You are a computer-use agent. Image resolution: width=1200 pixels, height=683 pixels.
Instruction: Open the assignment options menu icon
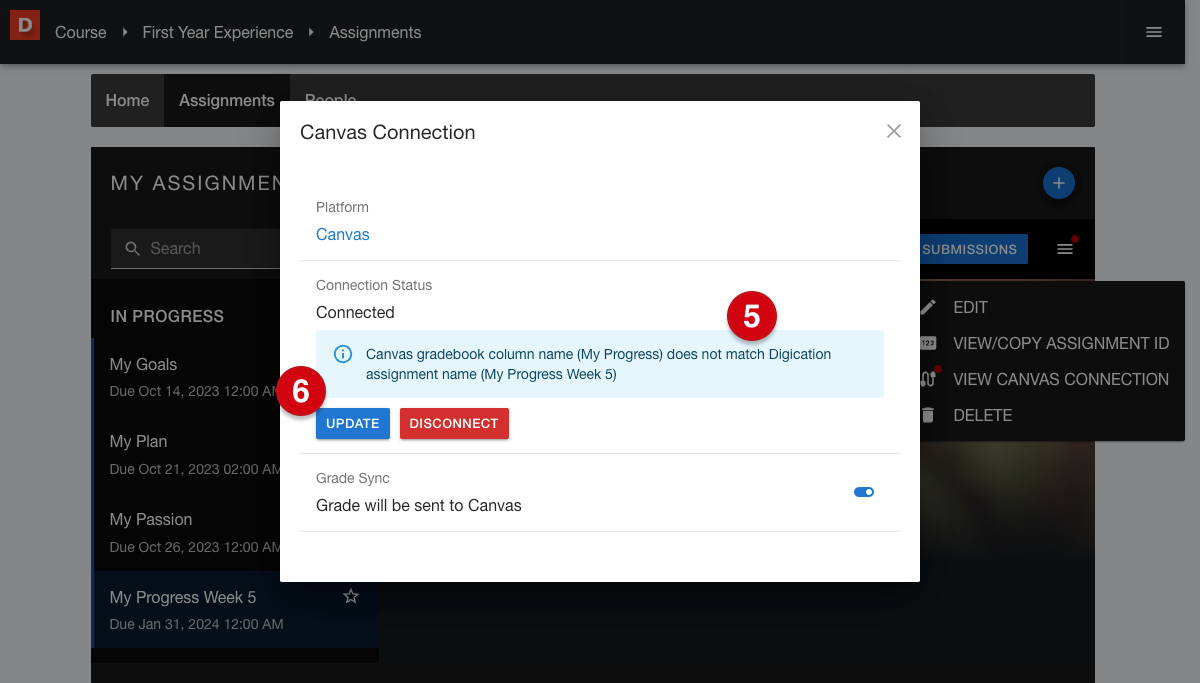[x=1065, y=249]
